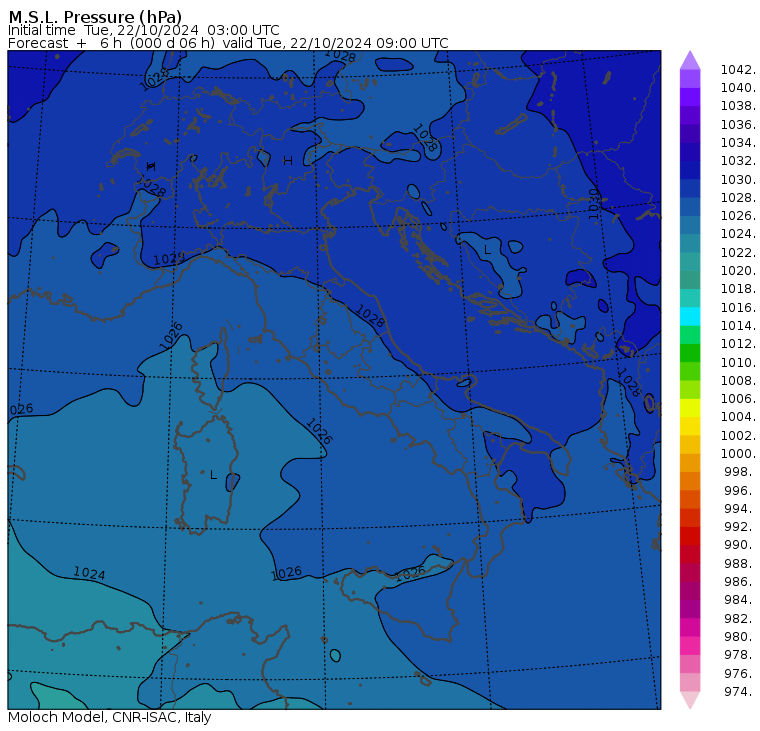
Task: Click the cyan legend band between 1014 and 1016
Action: 690,317
